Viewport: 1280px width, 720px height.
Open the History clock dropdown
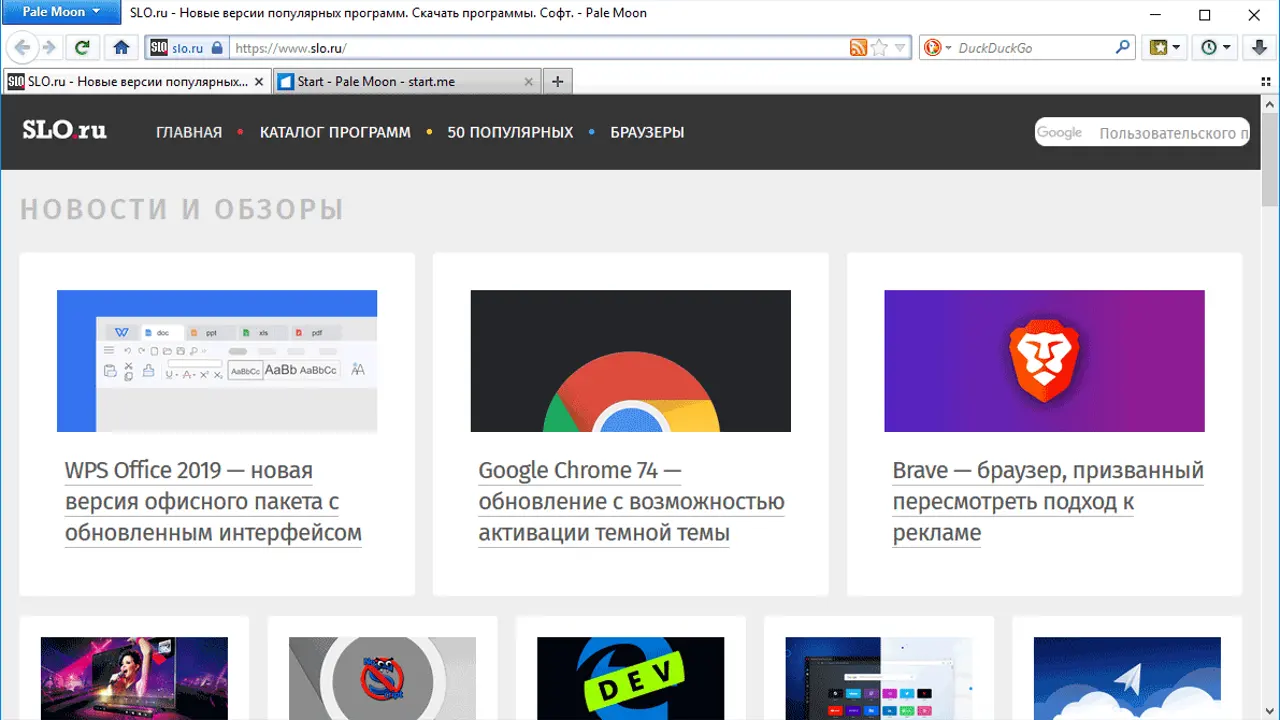point(1215,47)
